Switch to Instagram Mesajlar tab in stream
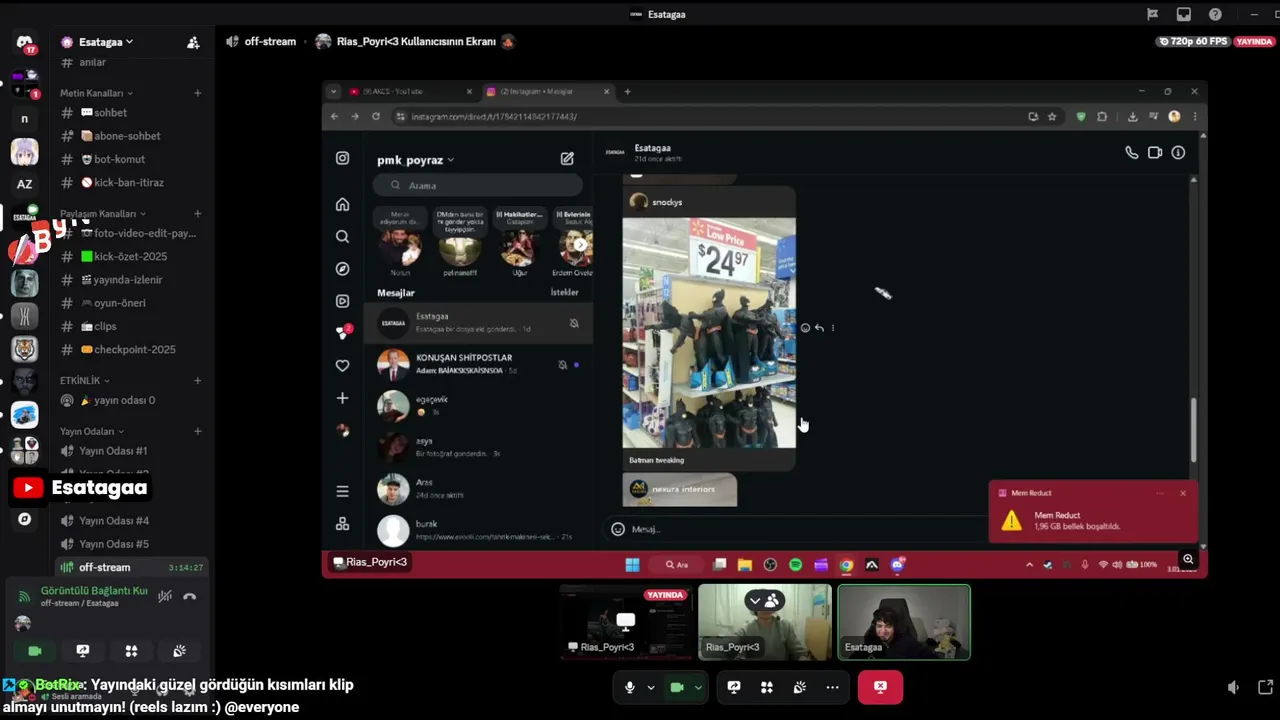Viewport: 1280px width, 720px height. pyautogui.click(x=548, y=92)
